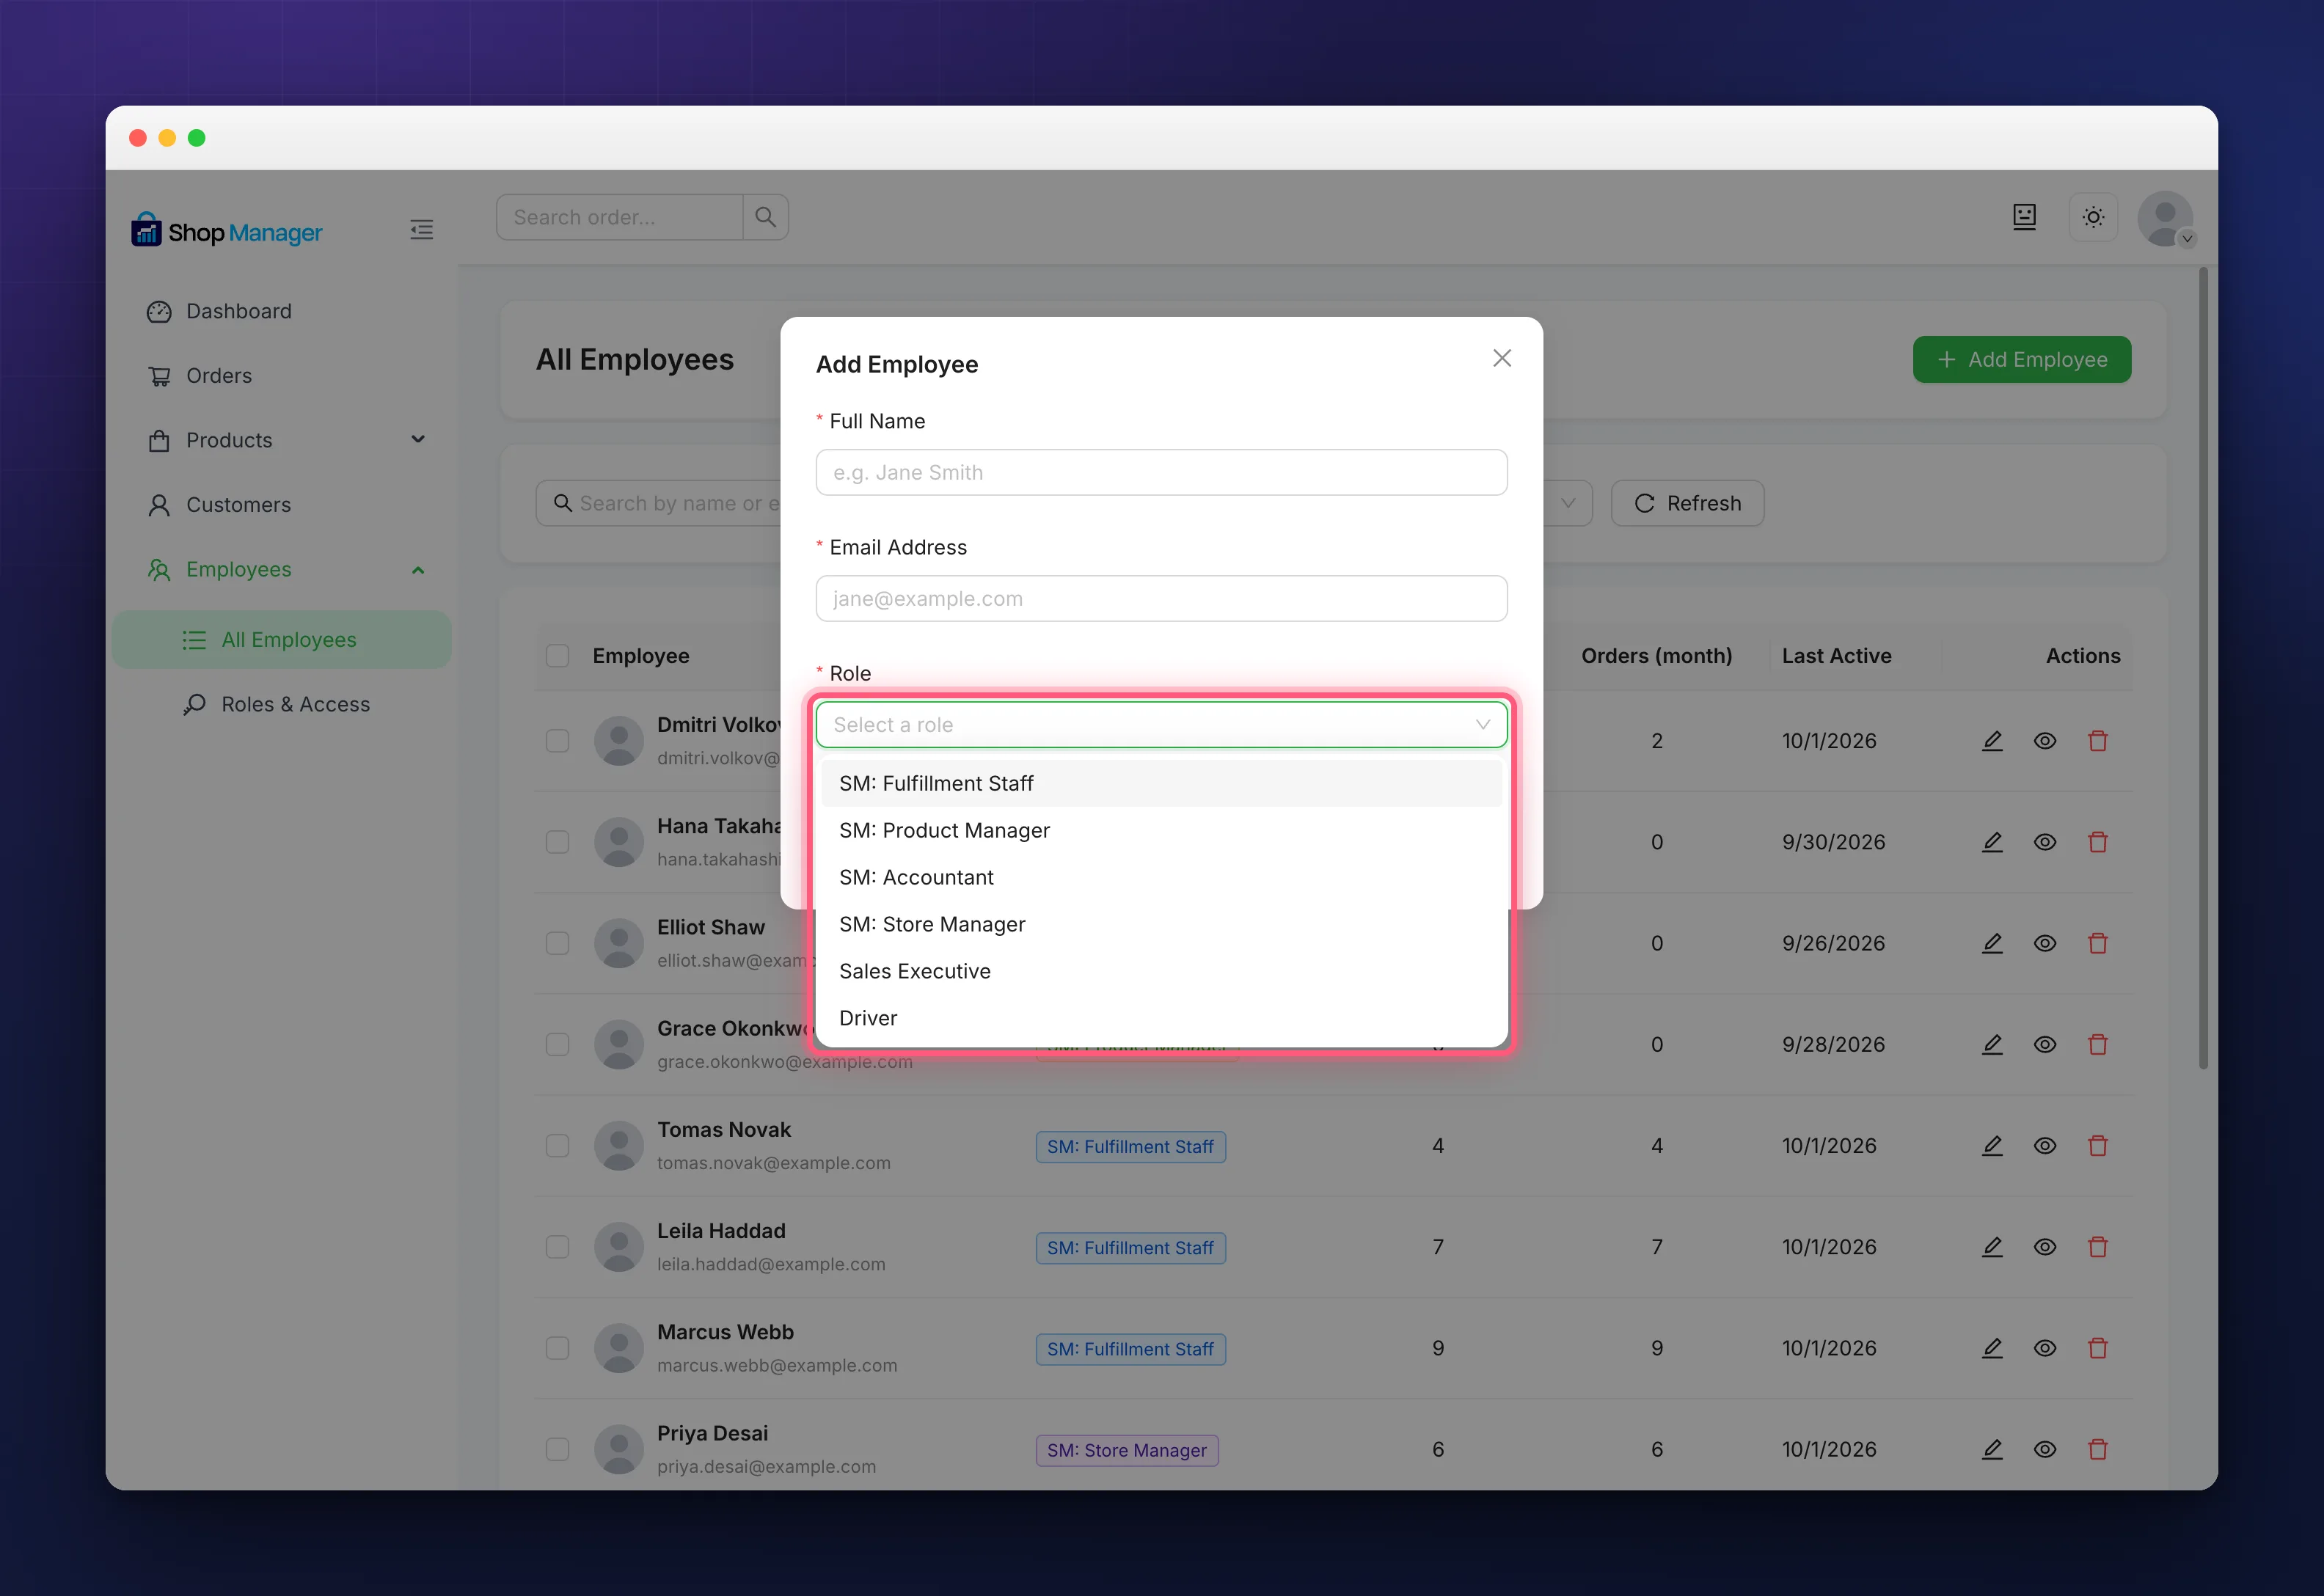
Task: Choose SM: Accountant role option
Action: [1161, 878]
